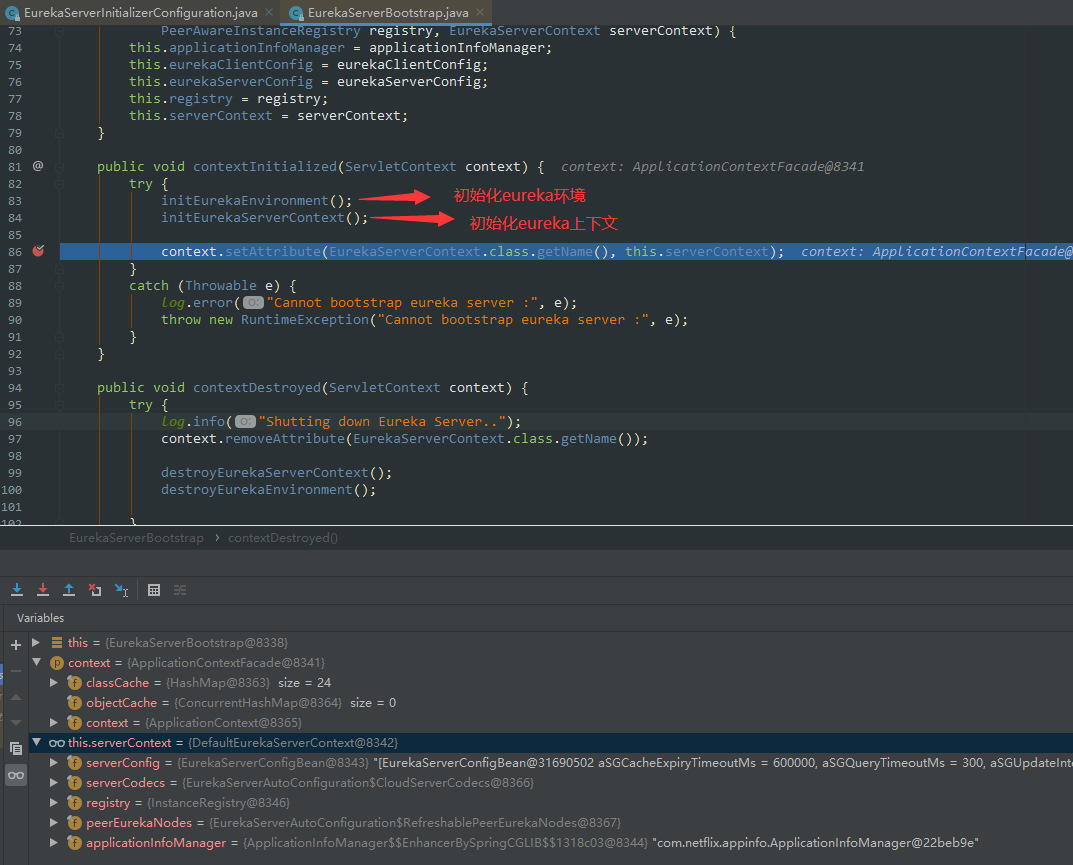Click the Java class icon on EurekaServerBootstrap.java tab
Screen dimensions: 1073x865
tap(296, 13)
